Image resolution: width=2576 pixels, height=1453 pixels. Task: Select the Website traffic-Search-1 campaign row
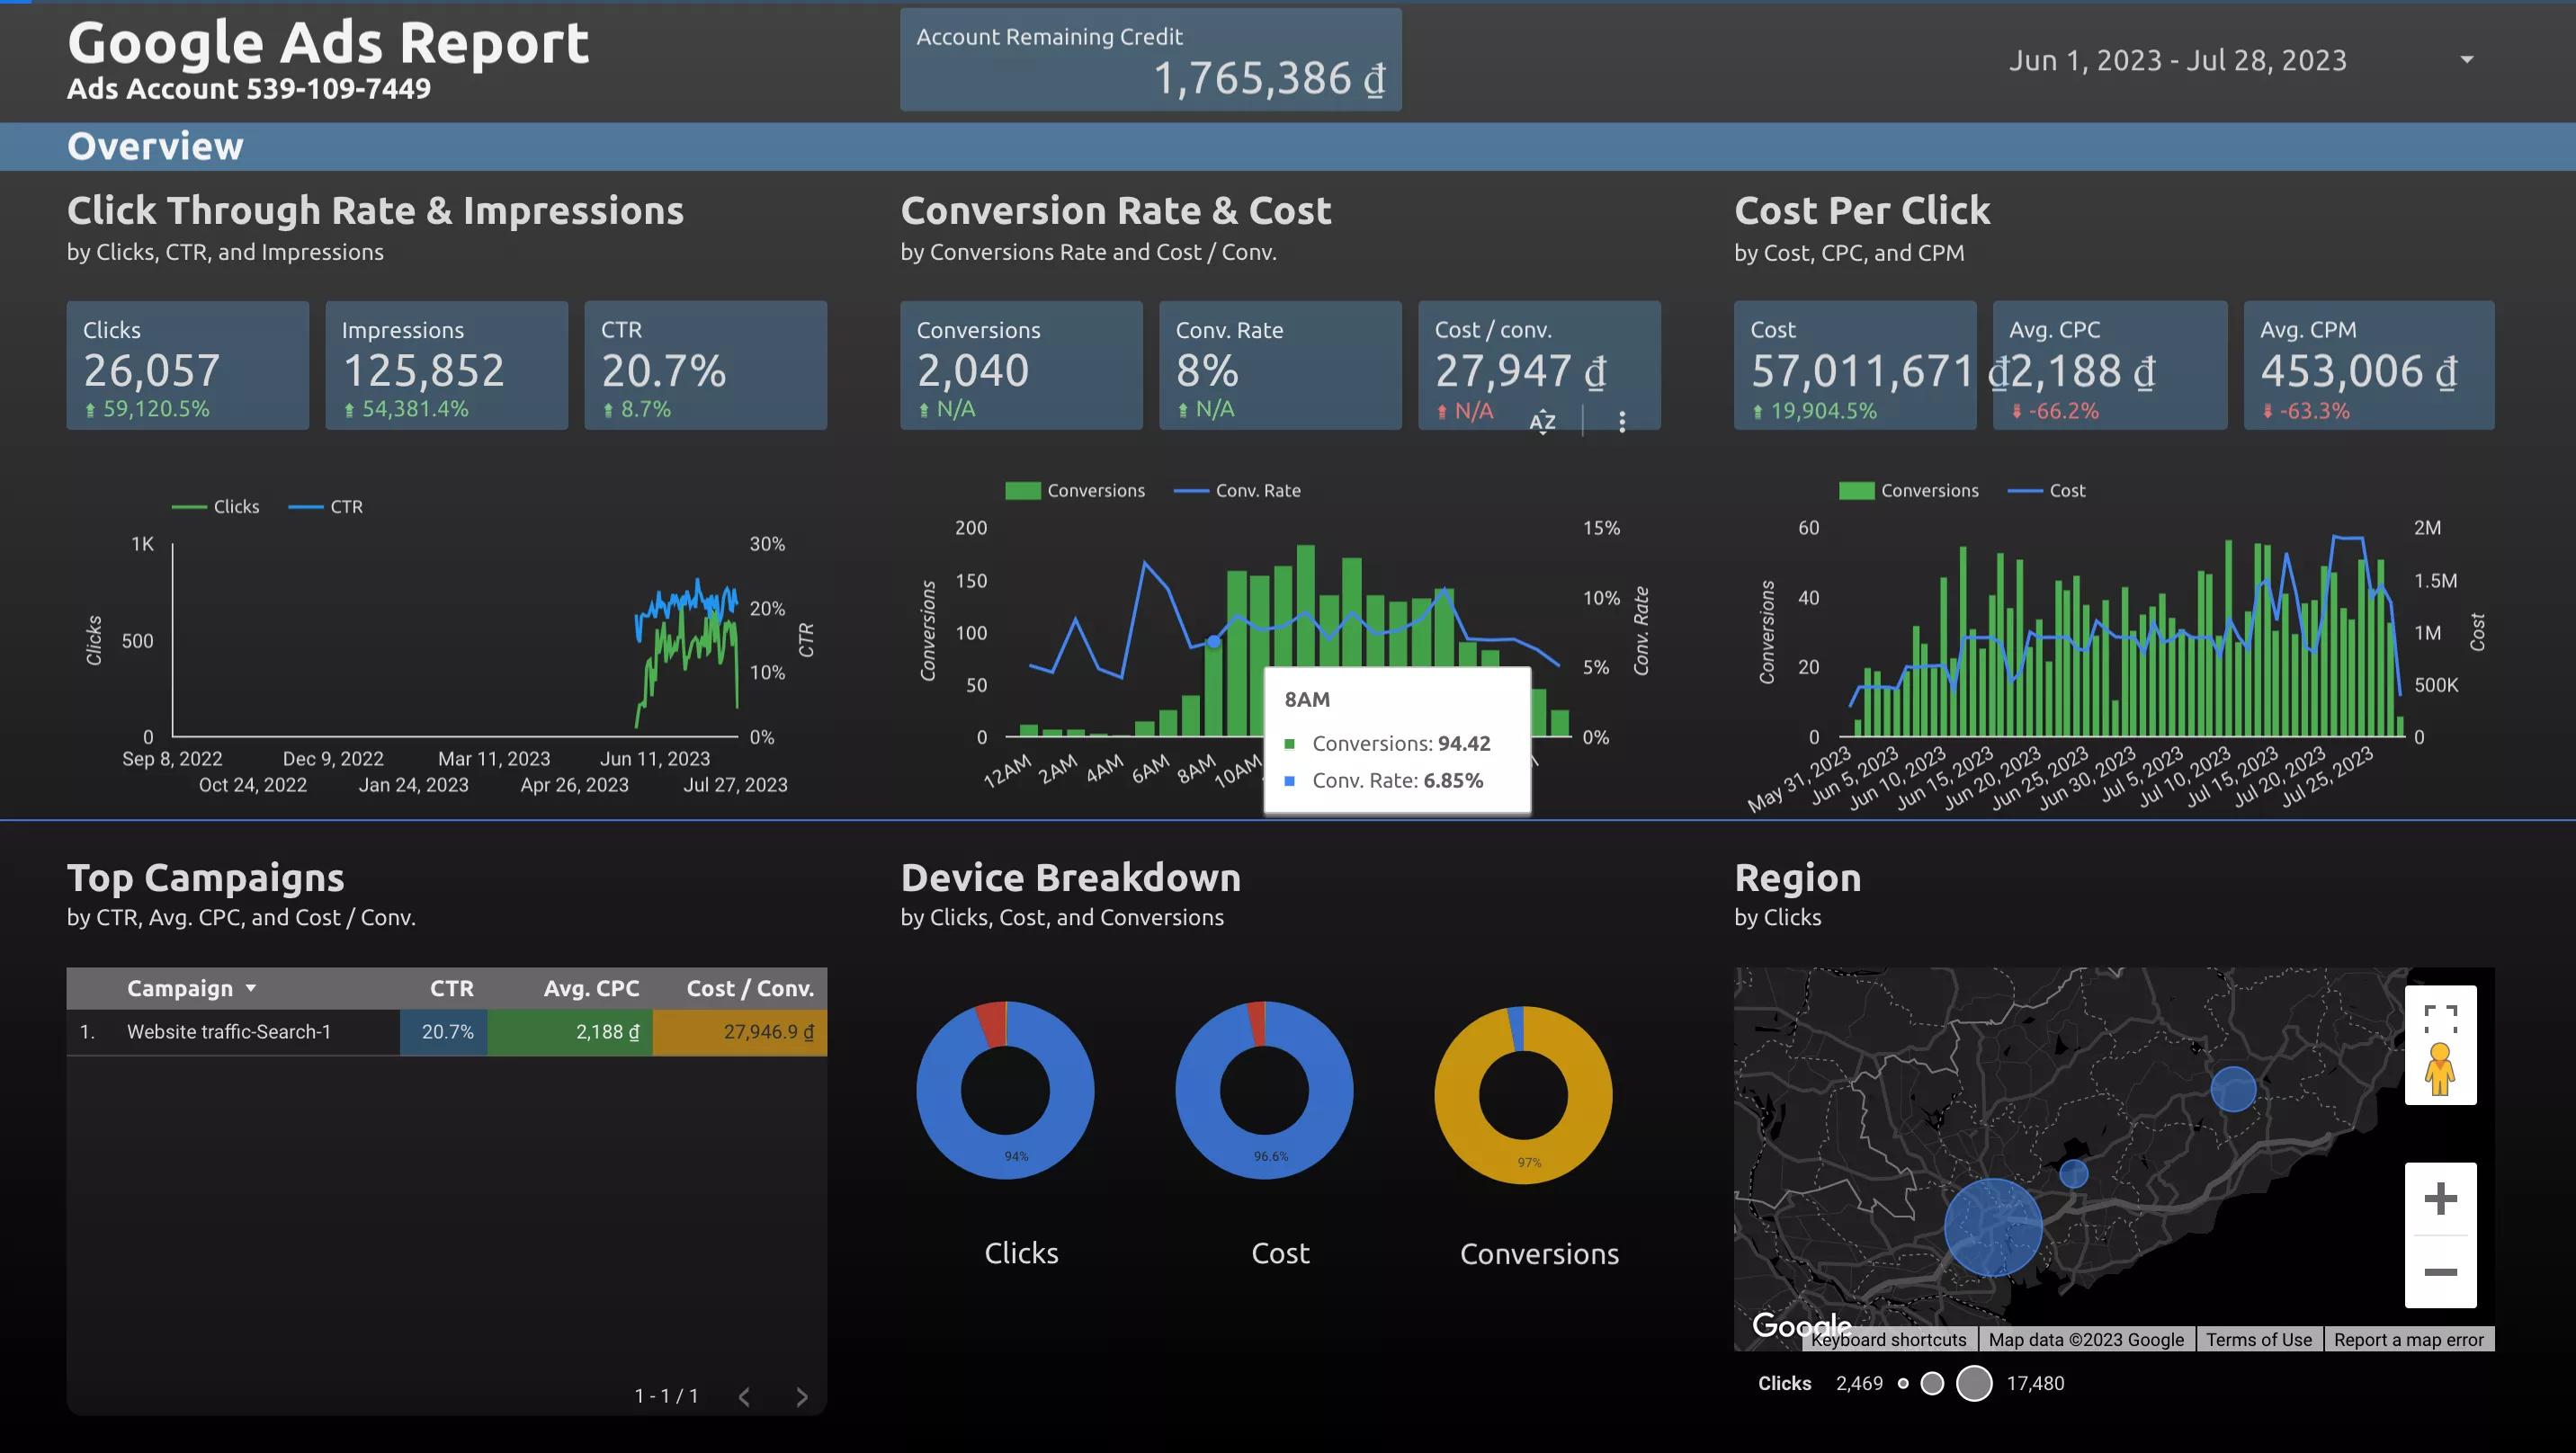(447, 1032)
